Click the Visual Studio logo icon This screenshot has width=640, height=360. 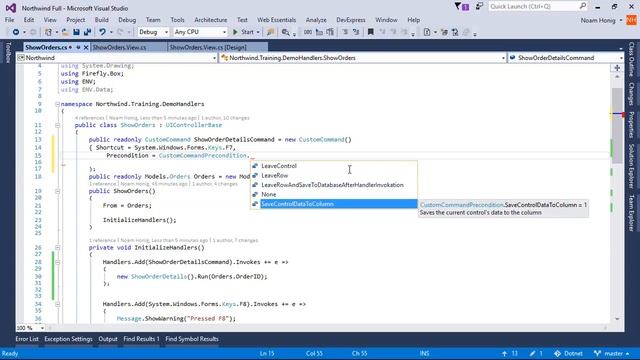(x=11, y=8)
